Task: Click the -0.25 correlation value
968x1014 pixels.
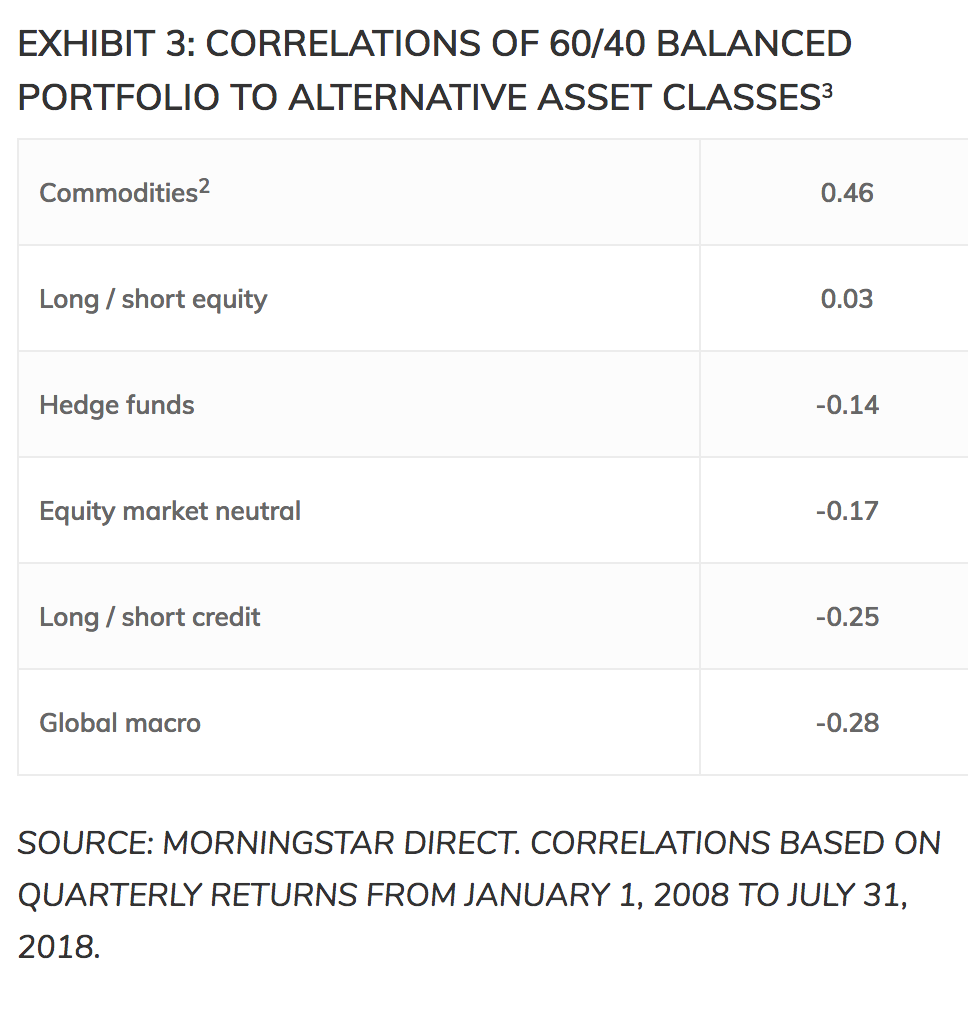Action: 846,617
